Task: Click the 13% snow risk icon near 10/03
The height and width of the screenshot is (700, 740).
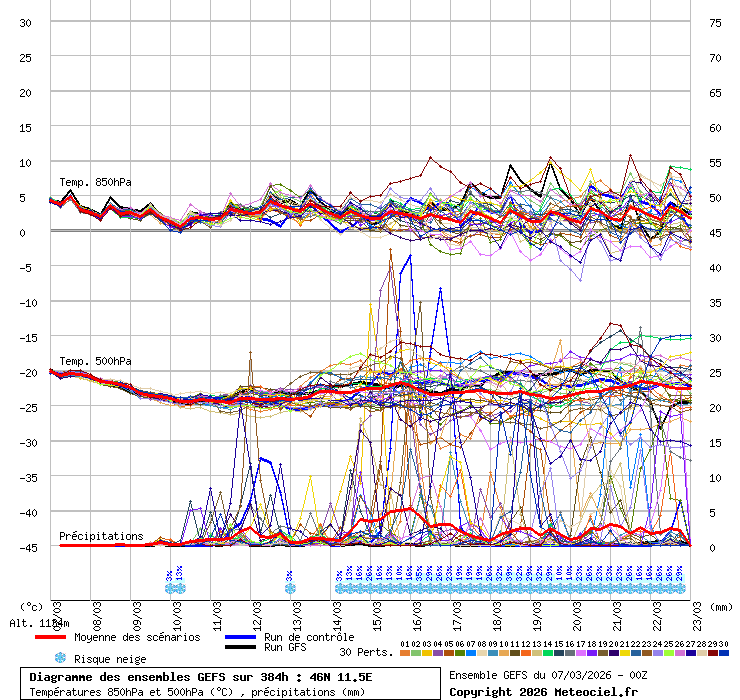Action: click(x=180, y=588)
